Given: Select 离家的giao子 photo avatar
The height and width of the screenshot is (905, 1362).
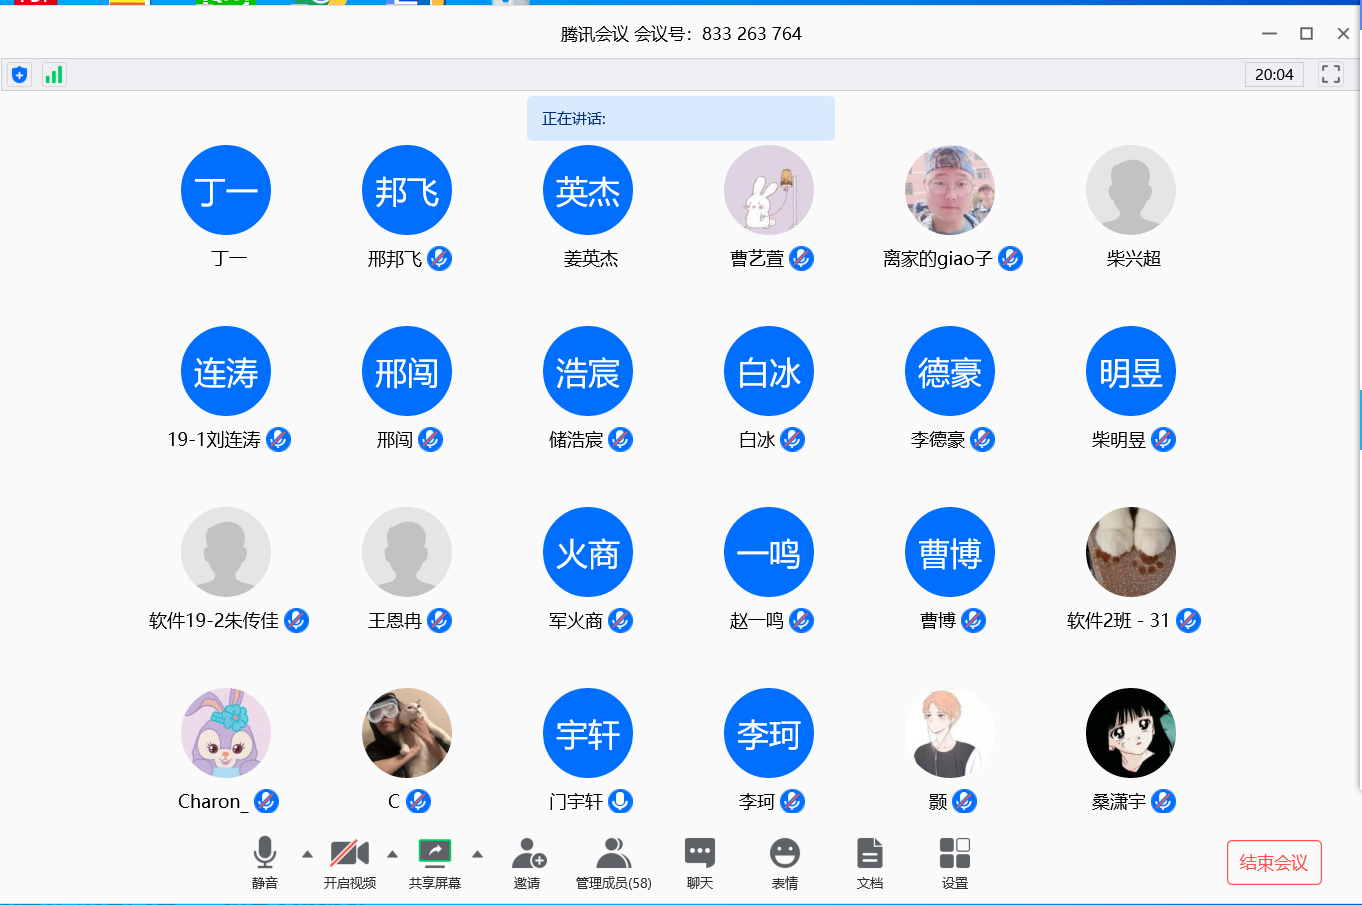Looking at the screenshot, I should tap(950, 190).
